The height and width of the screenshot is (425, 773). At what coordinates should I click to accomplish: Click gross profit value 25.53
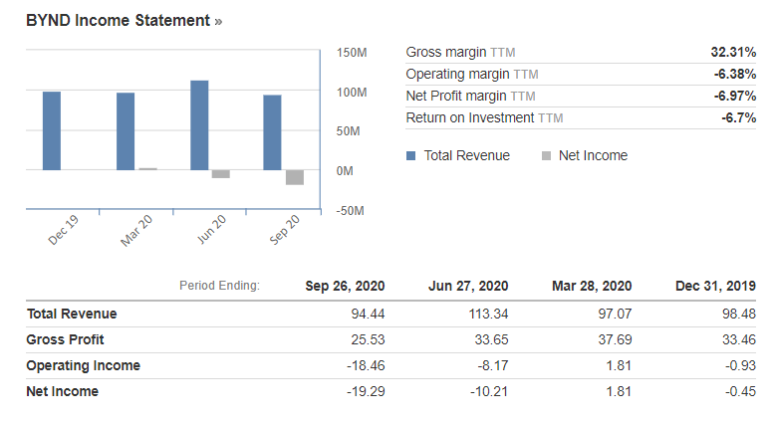tap(368, 340)
